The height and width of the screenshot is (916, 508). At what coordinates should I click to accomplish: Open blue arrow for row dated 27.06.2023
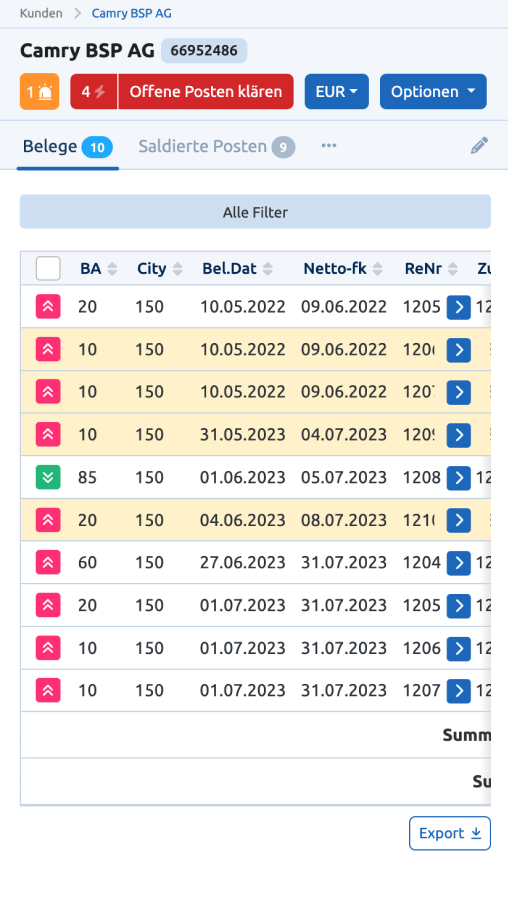[x=459, y=563]
